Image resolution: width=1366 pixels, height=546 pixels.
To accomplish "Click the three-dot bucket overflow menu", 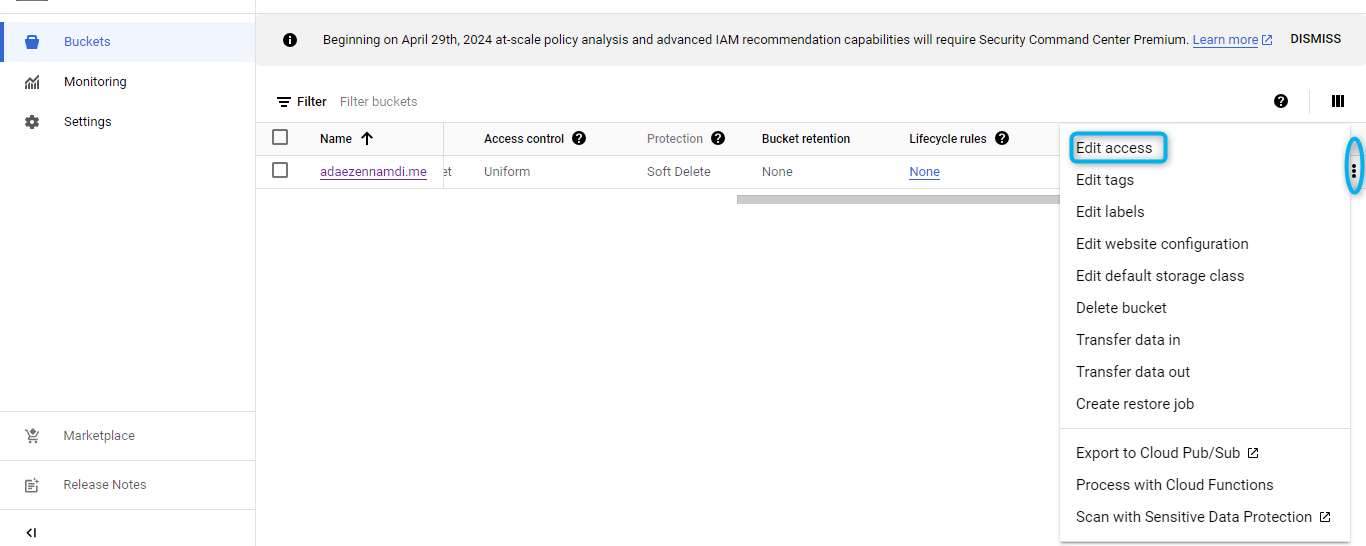I will (x=1354, y=171).
